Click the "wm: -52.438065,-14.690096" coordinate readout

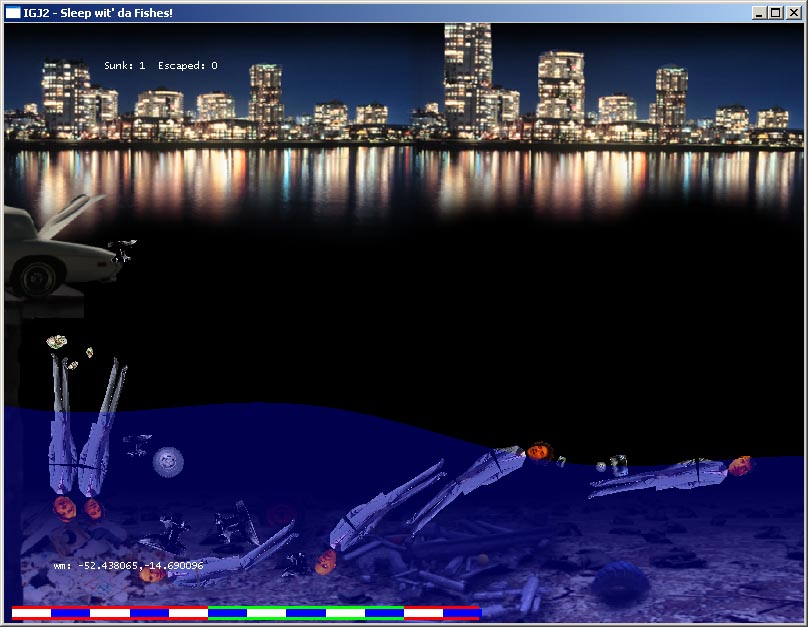point(128,566)
